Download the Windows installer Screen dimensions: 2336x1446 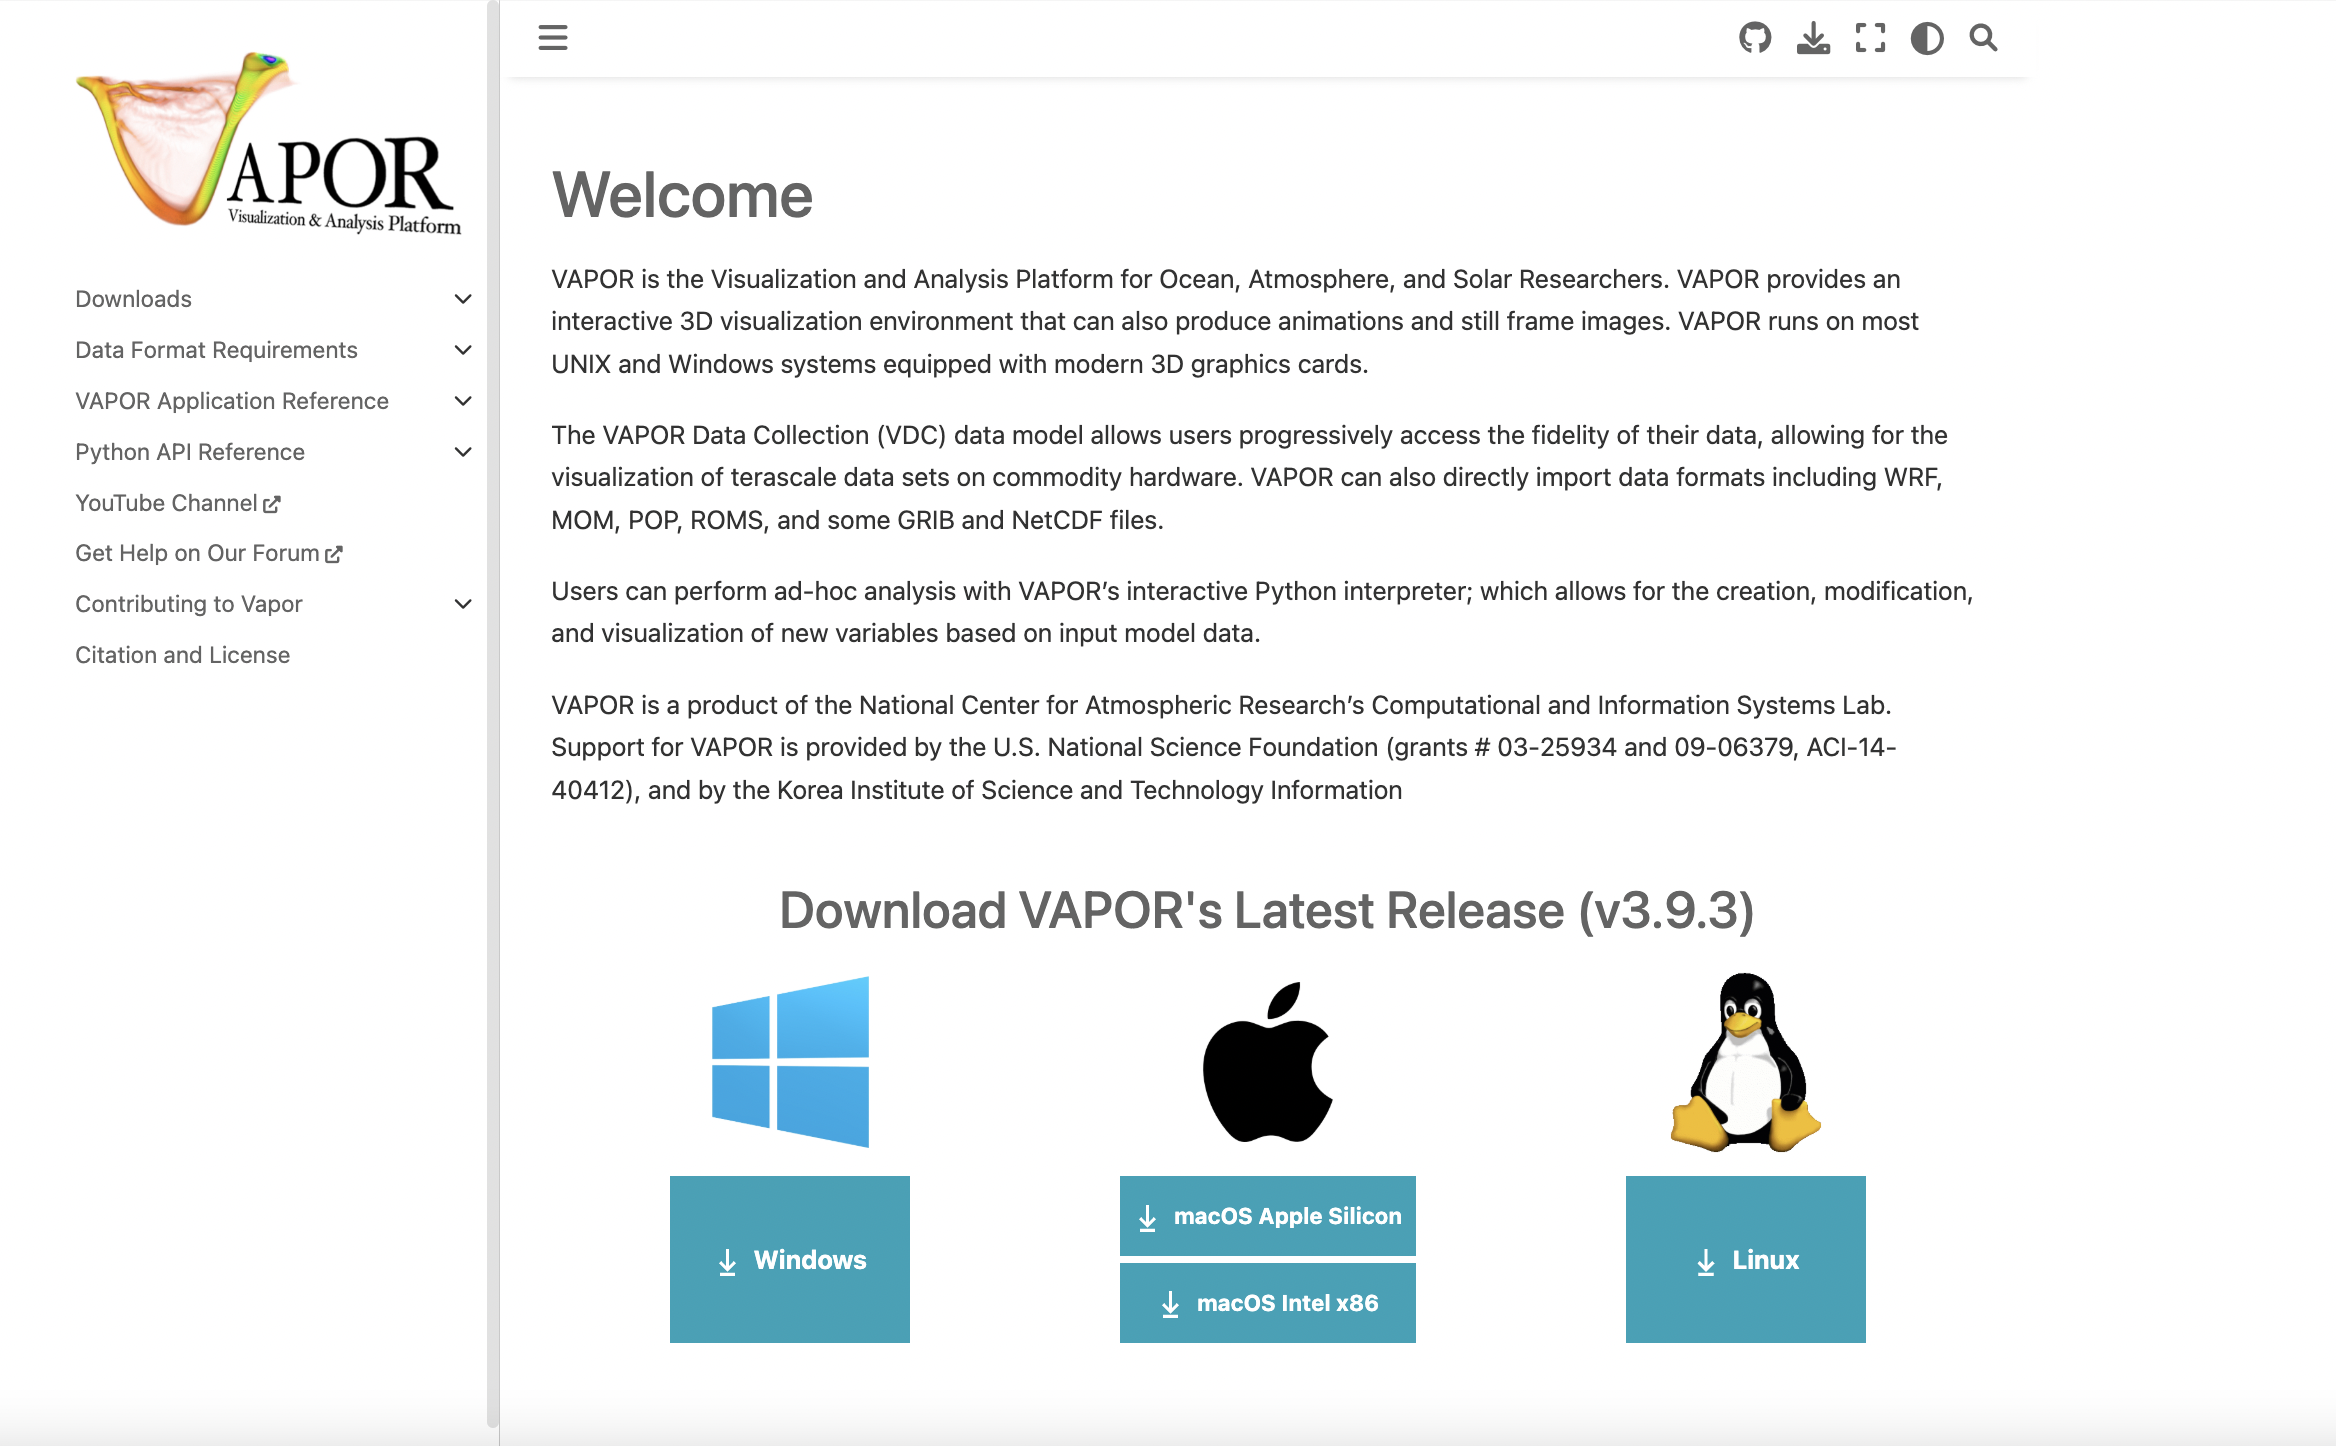pos(790,1259)
